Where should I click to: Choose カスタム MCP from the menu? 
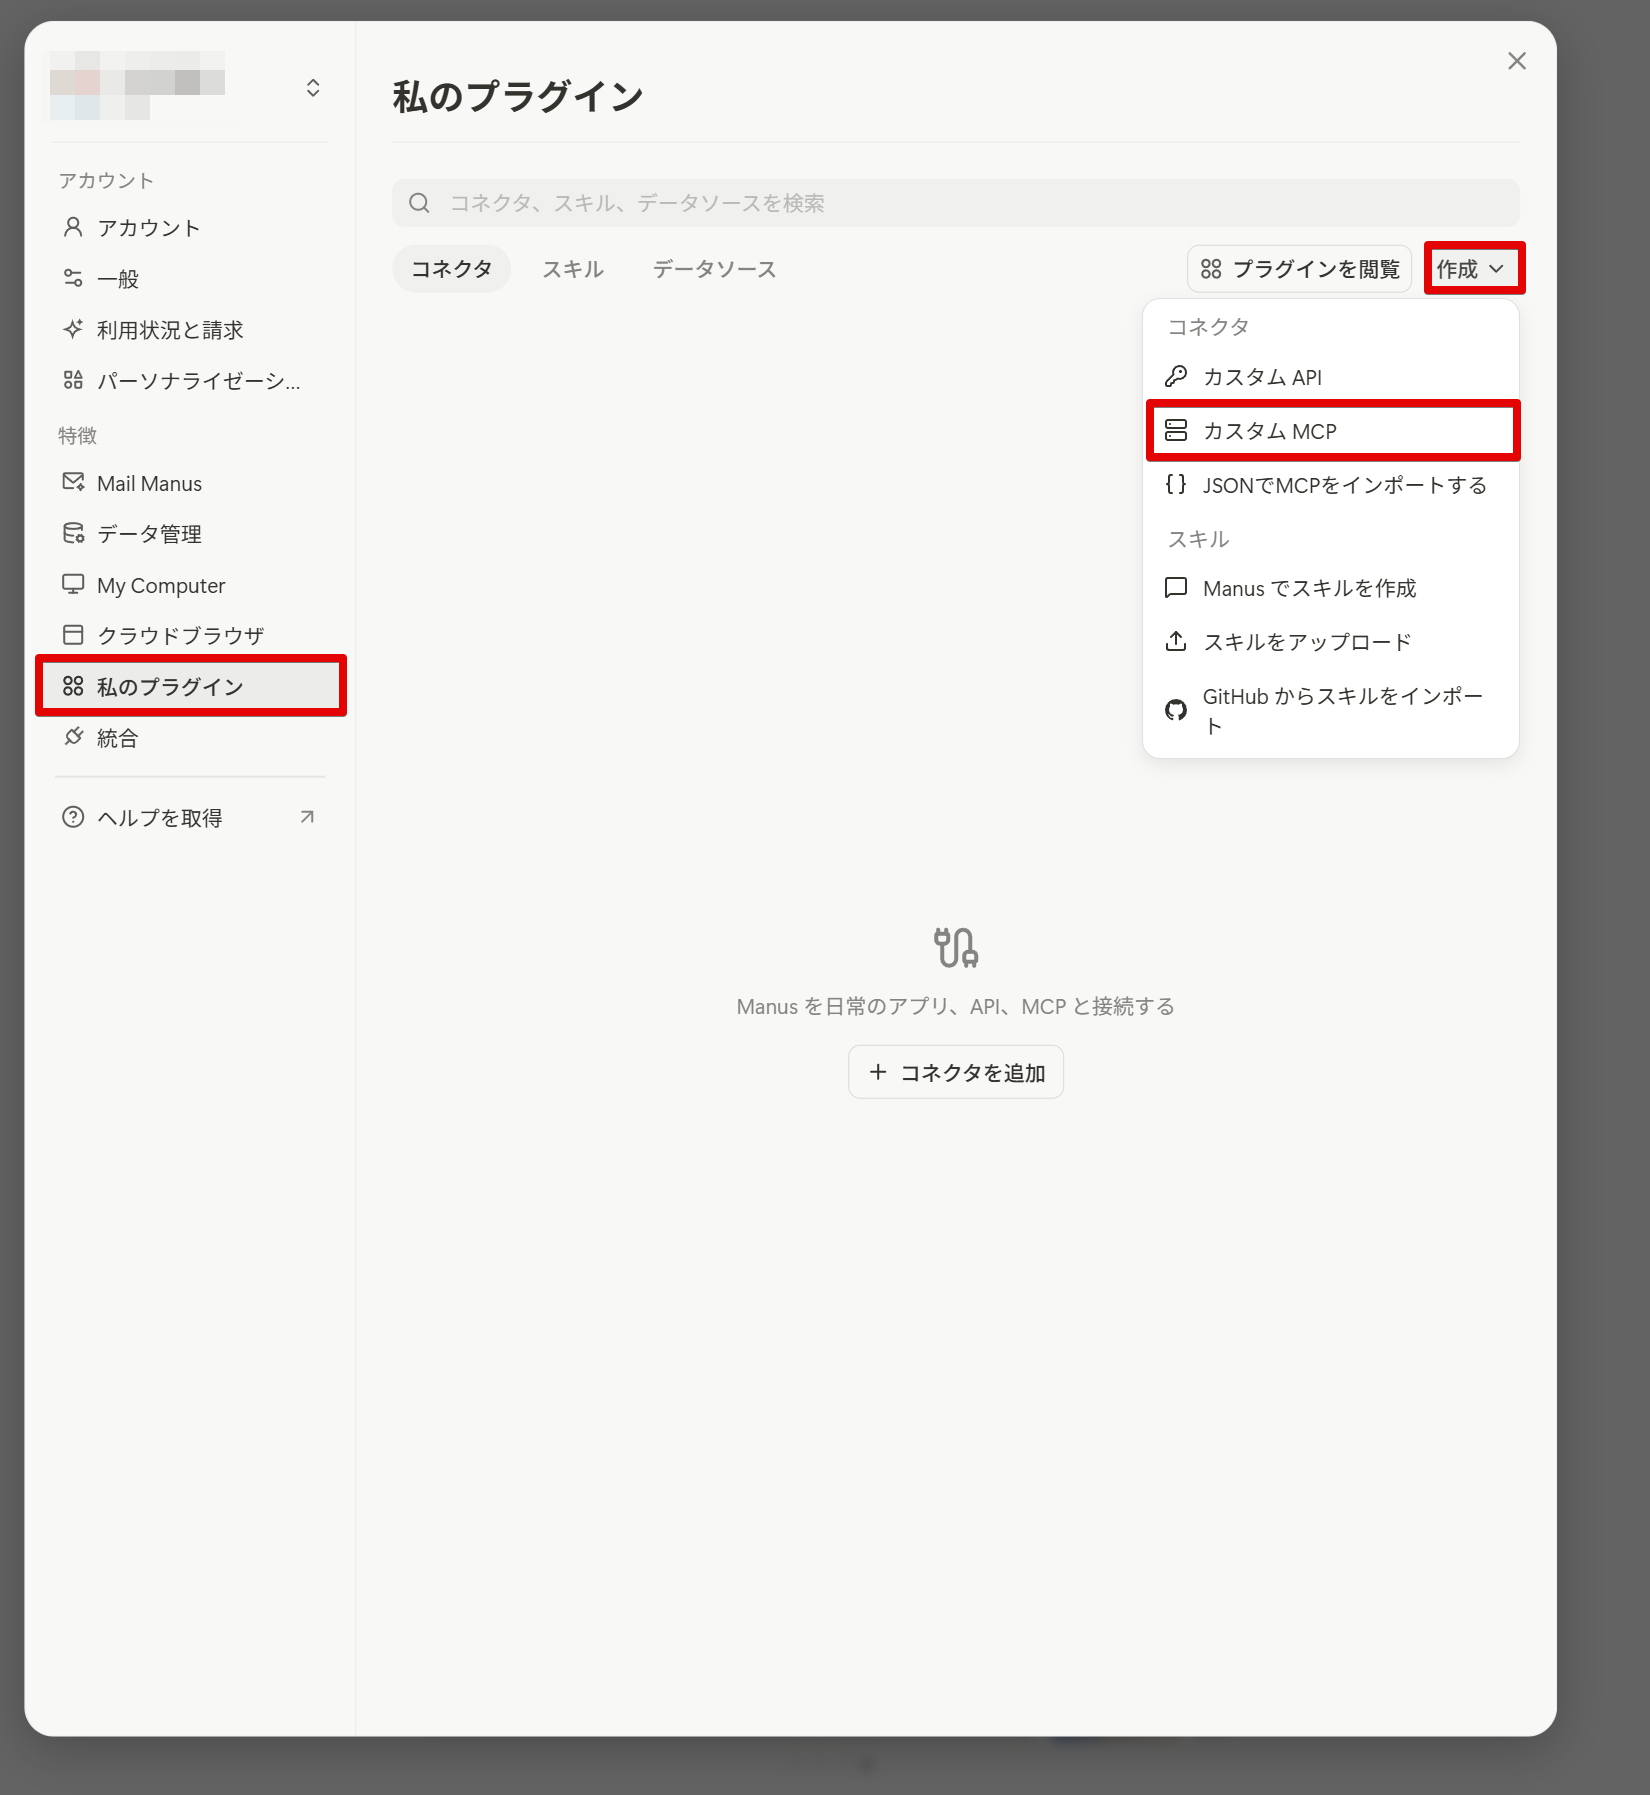(x=1331, y=431)
